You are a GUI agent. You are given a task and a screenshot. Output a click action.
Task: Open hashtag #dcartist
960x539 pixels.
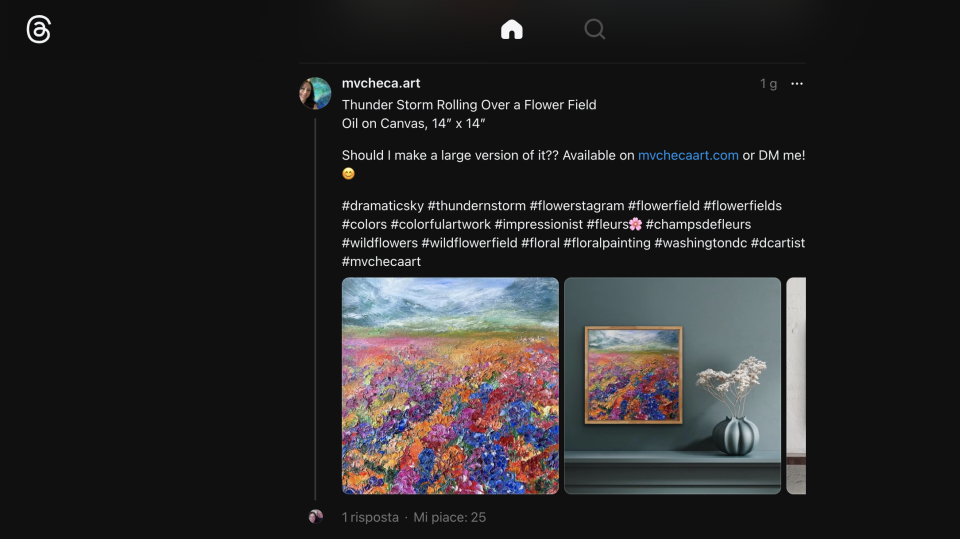click(778, 243)
